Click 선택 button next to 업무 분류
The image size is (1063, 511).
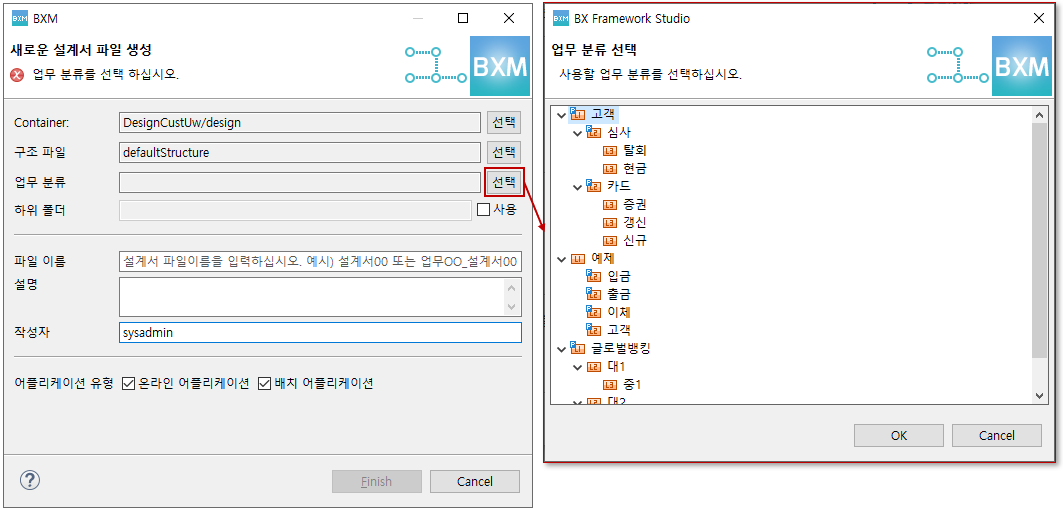(504, 182)
